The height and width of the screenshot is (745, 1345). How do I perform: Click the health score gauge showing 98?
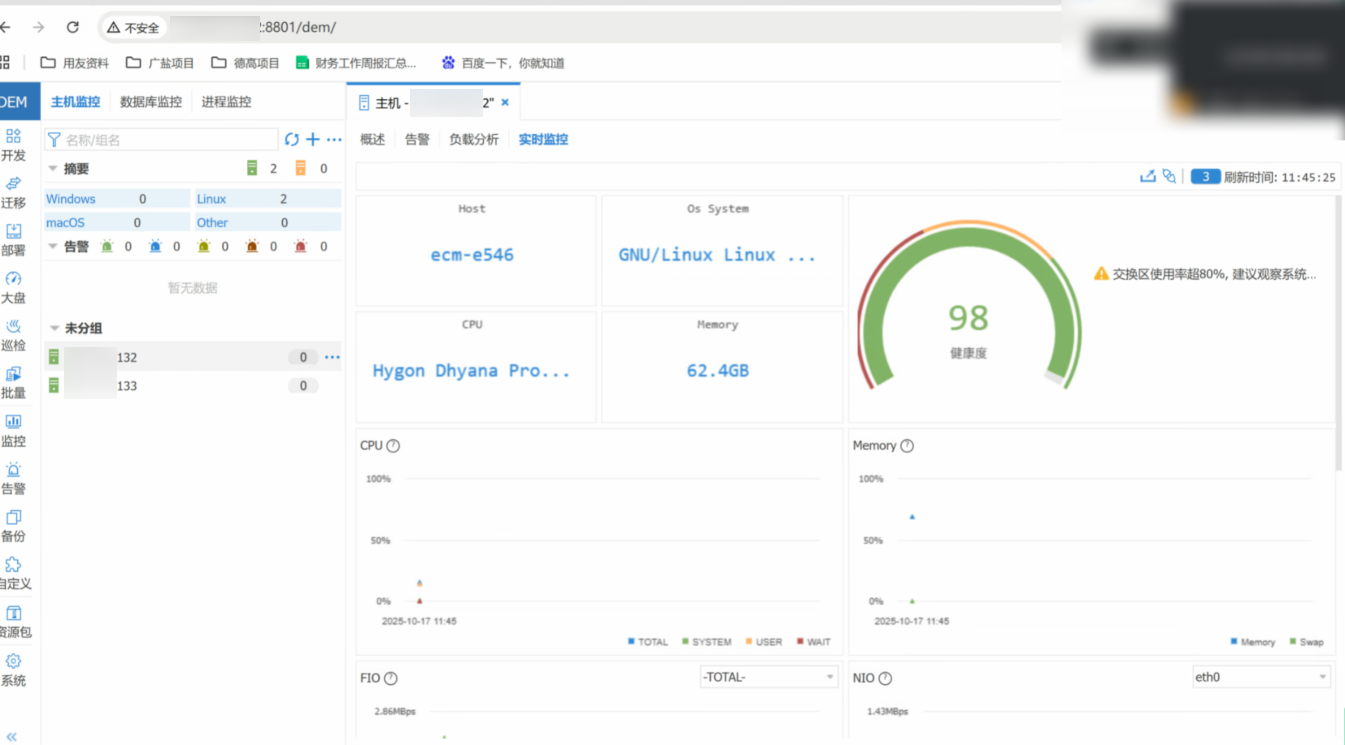pos(968,306)
